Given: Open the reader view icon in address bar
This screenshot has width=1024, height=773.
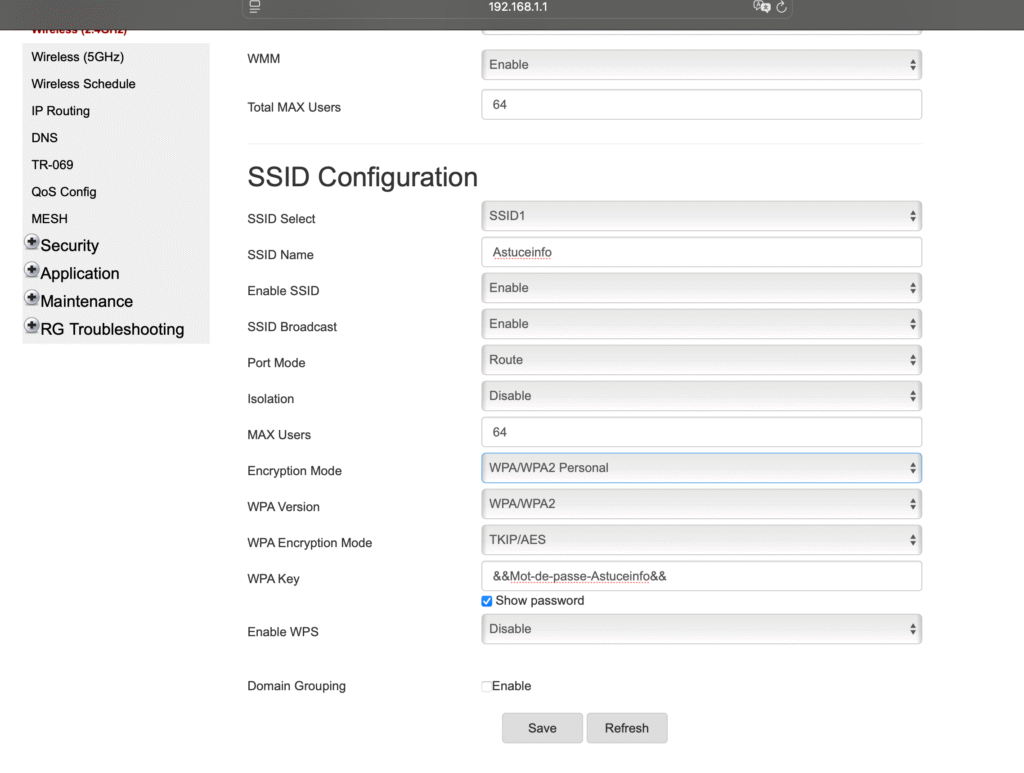Looking at the screenshot, I should [x=255, y=7].
